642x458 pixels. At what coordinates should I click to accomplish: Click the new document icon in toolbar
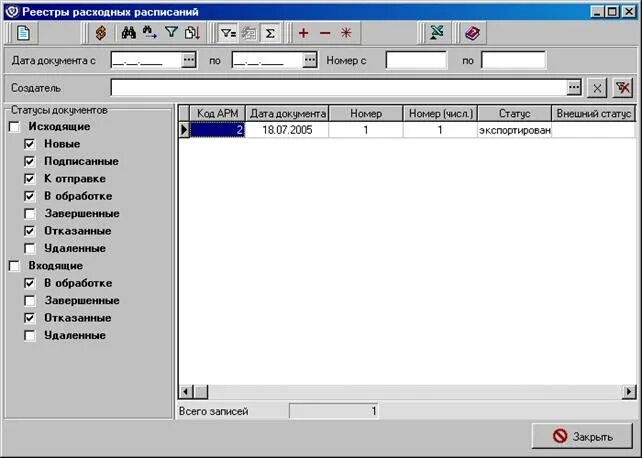point(23,33)
